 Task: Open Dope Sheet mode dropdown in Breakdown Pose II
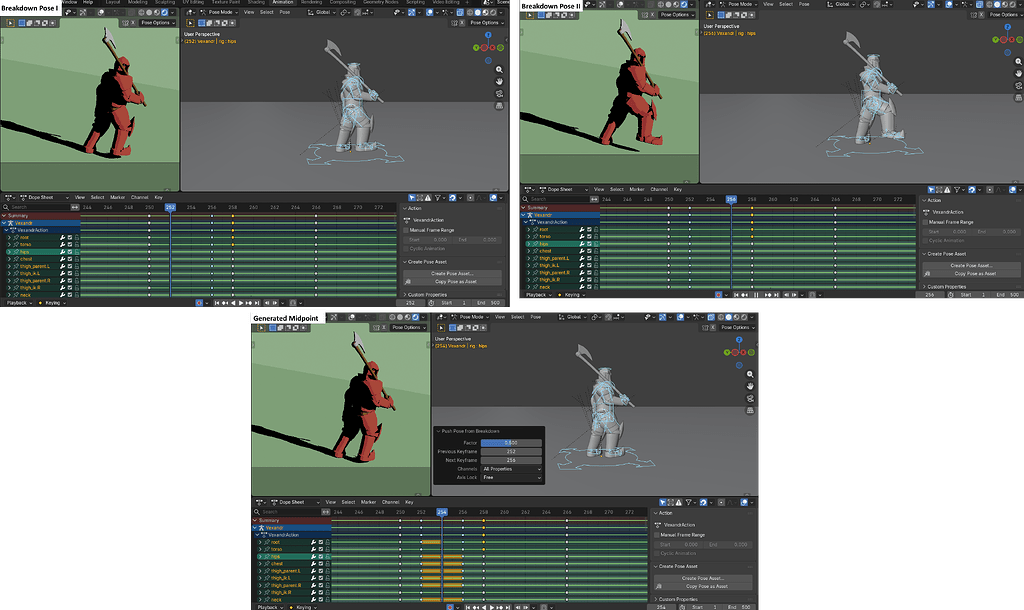point(564,189)
